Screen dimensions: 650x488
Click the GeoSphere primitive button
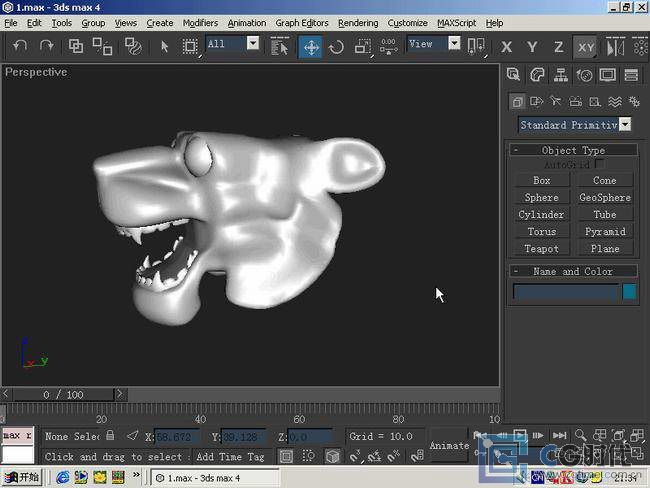pos(605,197)
